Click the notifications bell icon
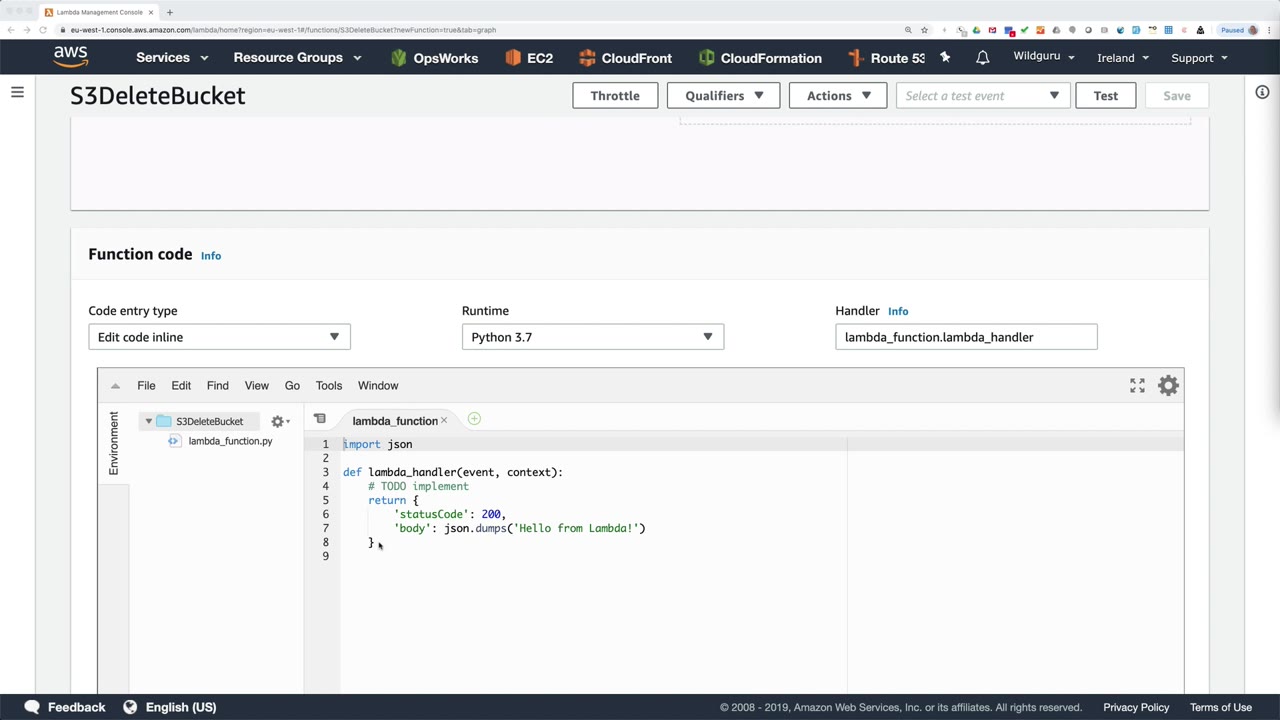Image resolution: width=1280 pixels, height=720 pixels. pos(982,58)
